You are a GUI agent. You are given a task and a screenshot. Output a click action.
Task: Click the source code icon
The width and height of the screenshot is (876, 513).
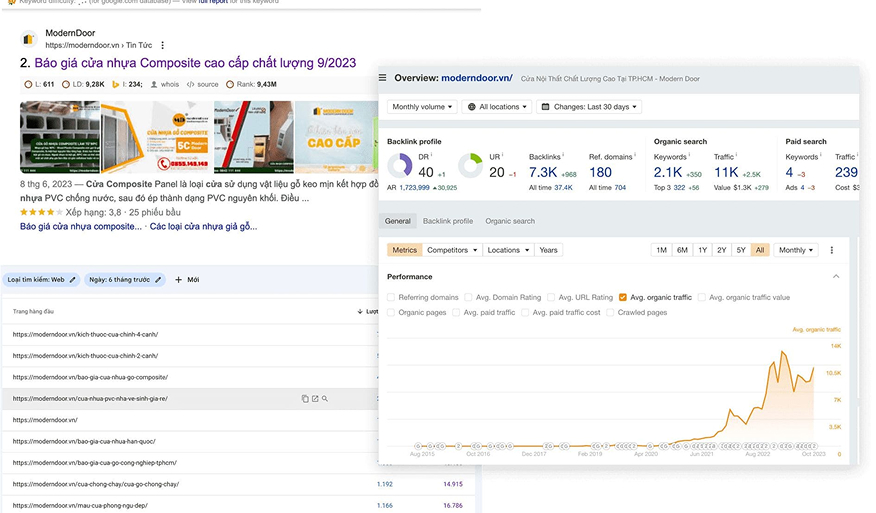[191, 84]
